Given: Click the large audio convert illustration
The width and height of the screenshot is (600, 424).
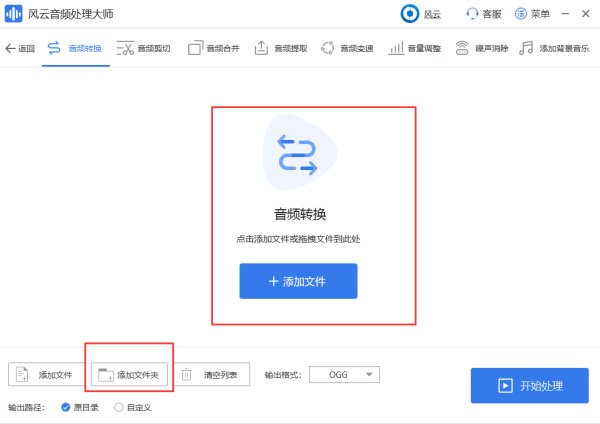Looking at the screenshot, I should [299, 153].
